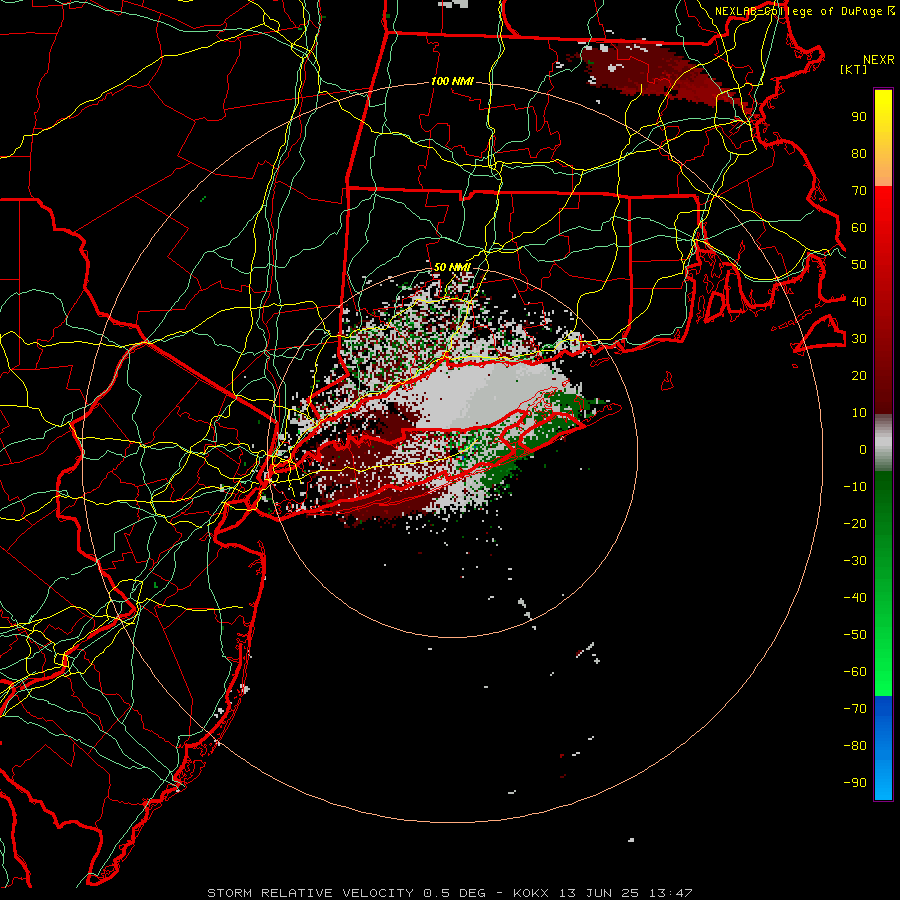Click the '-70' value on the velocity color scale
Screen dimensions: 900x900
click(x=855, y=709)
